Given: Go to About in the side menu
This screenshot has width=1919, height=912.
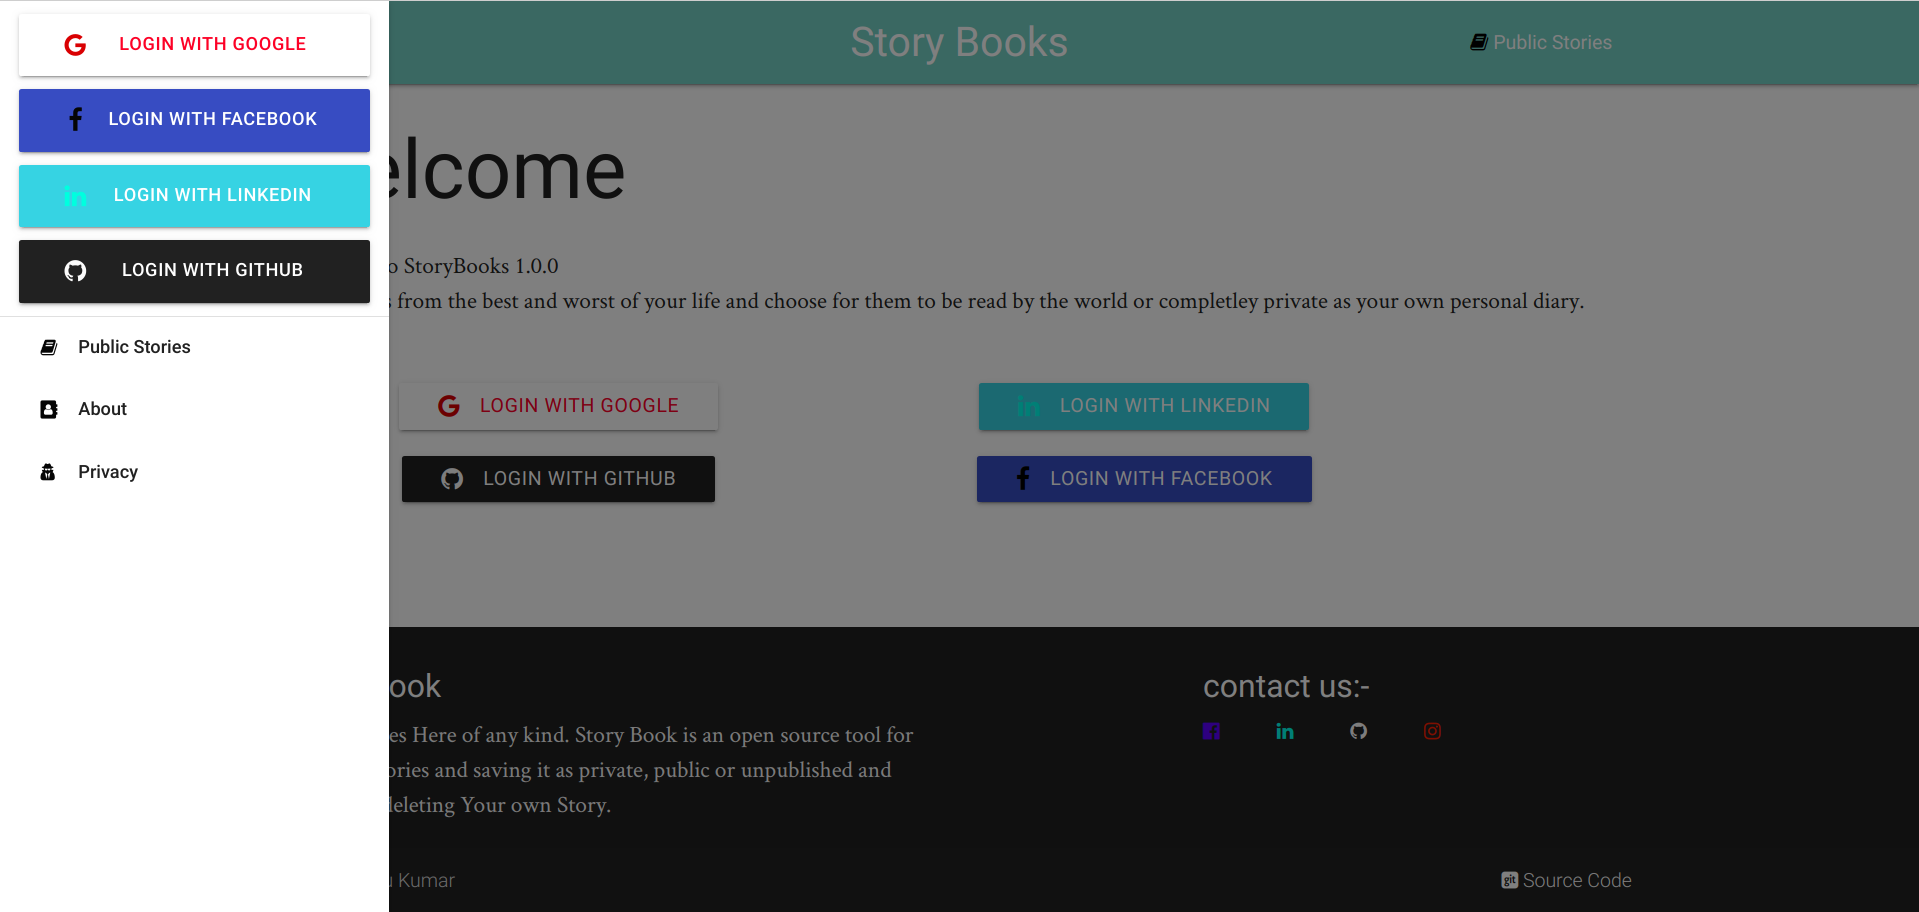Looking at the screenshot, I should (102, 409).
